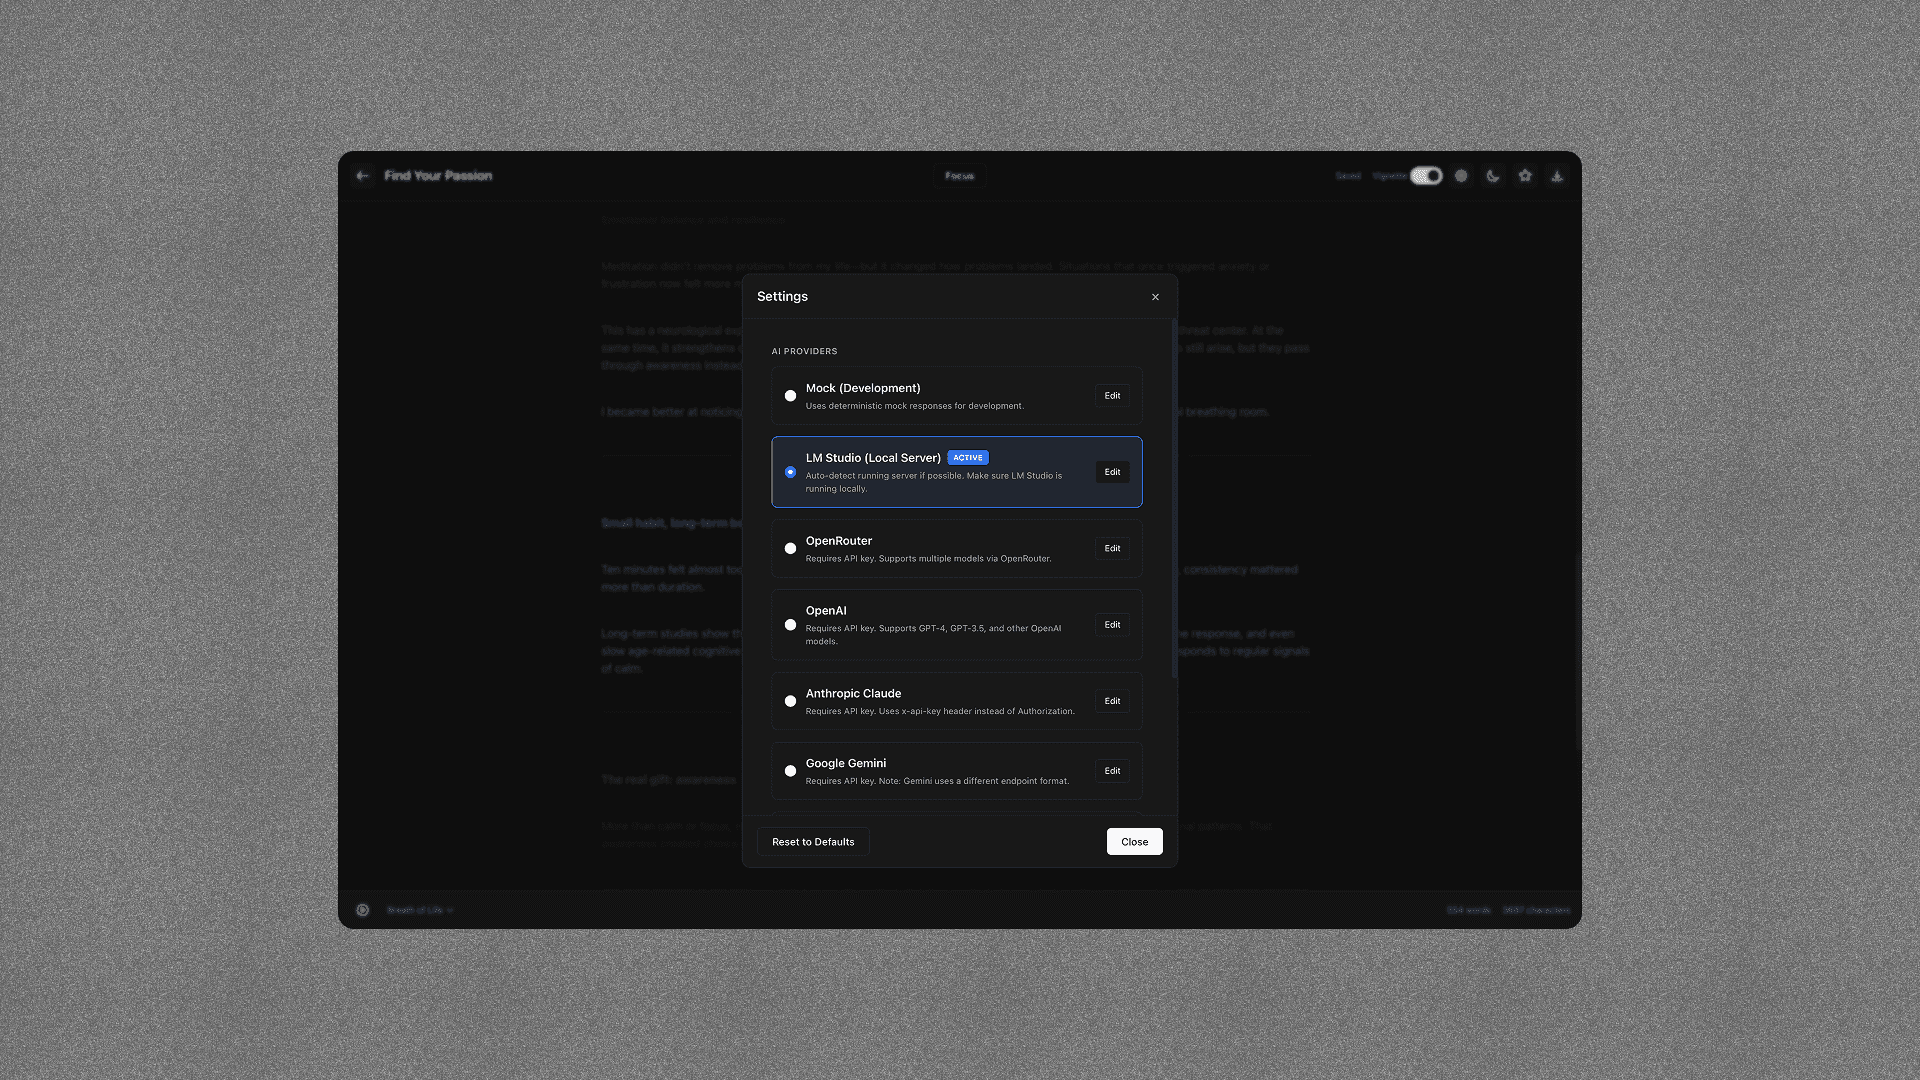Click the Focus mode button
This screenshot has height=1080, width=1920.
959,176
